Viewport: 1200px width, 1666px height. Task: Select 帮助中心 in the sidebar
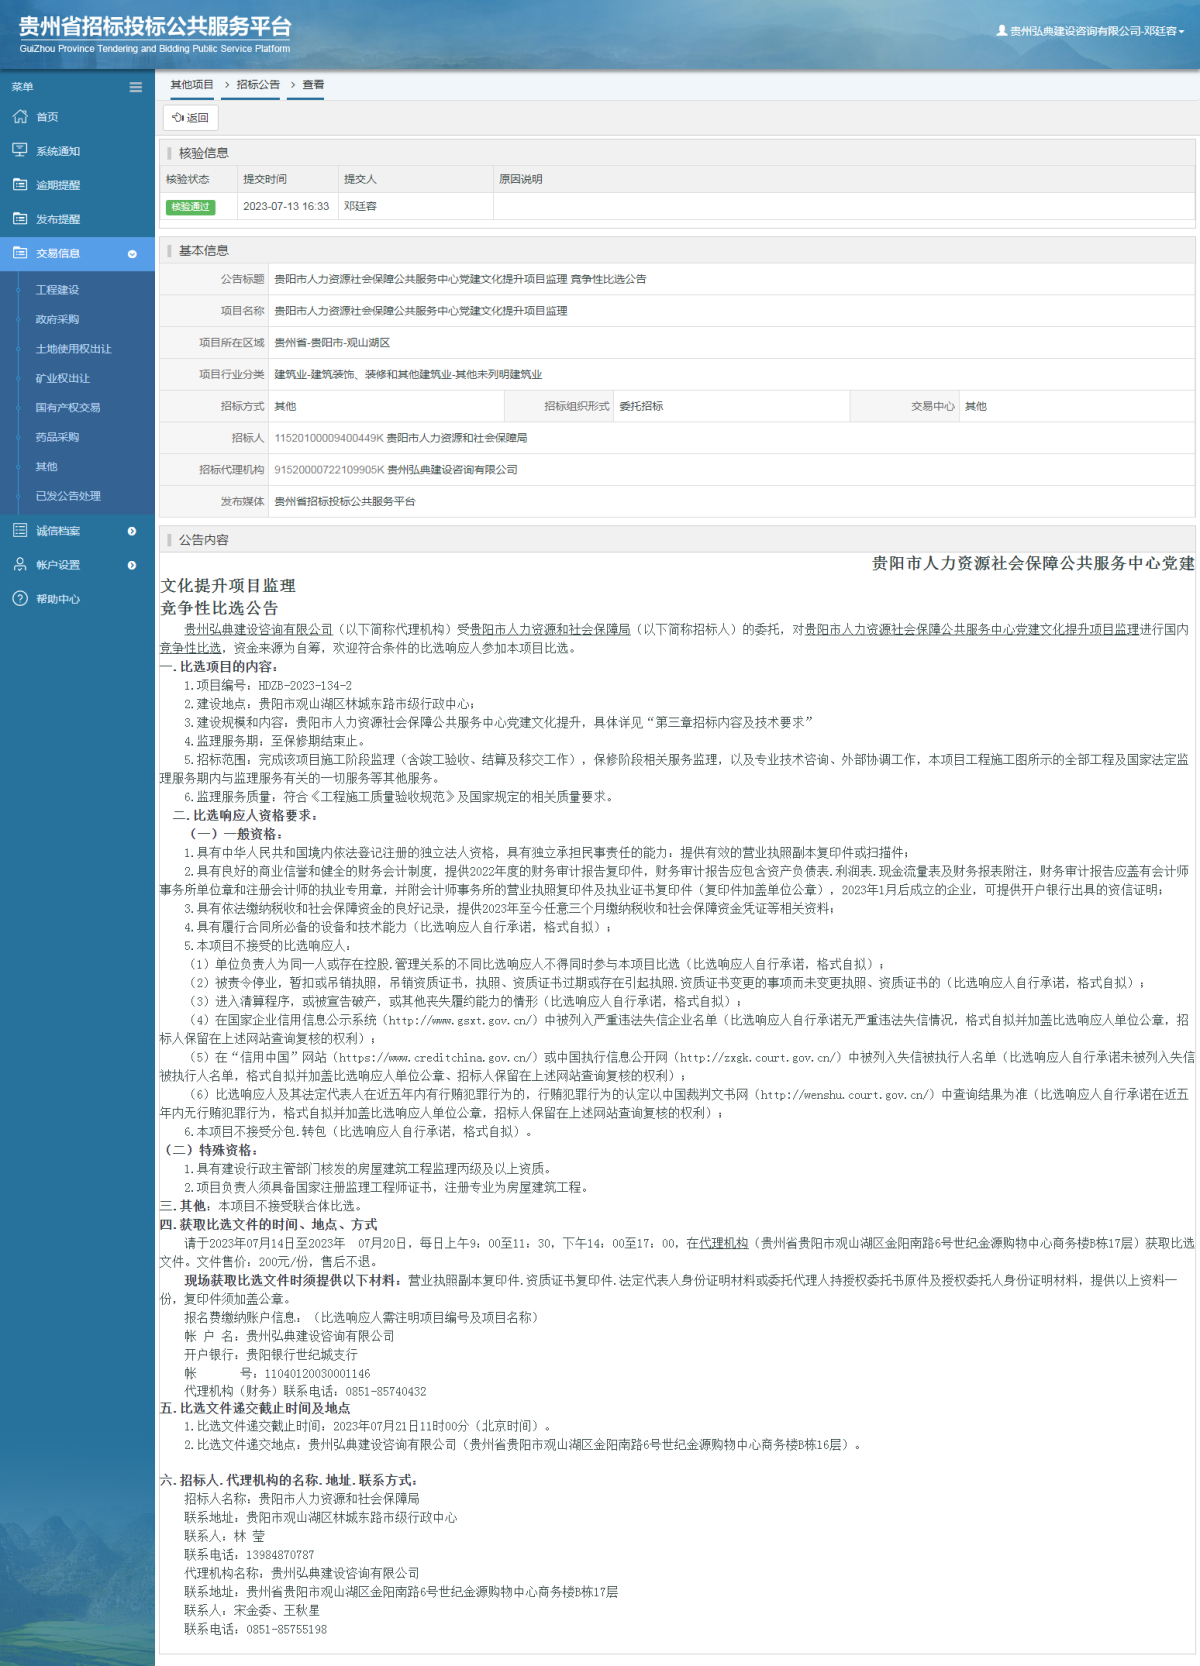pyautogui.click(x=58, y=599)
